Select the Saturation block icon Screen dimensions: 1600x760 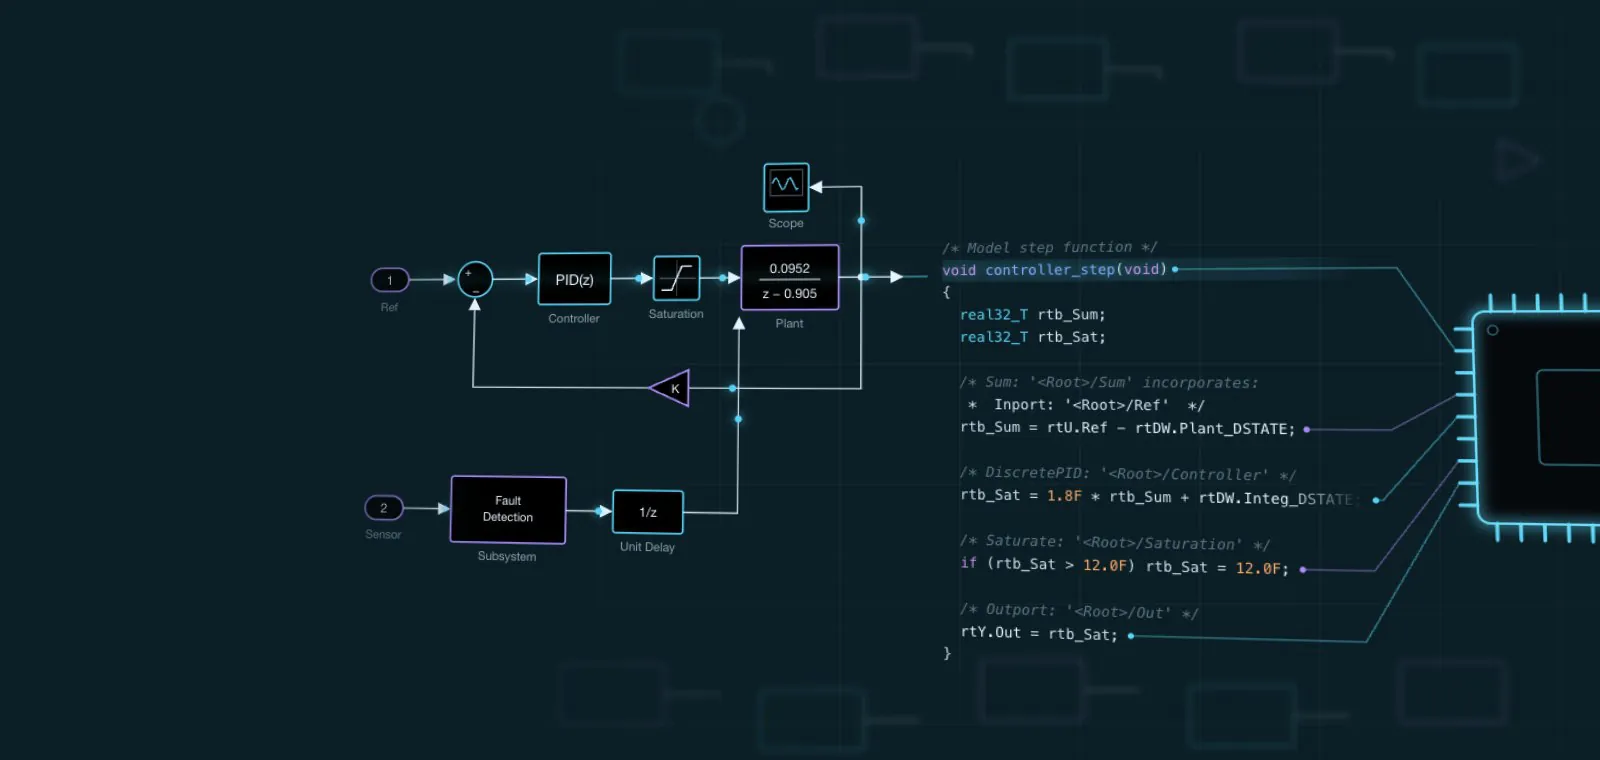pyautogui.click(x=676, y=278)
